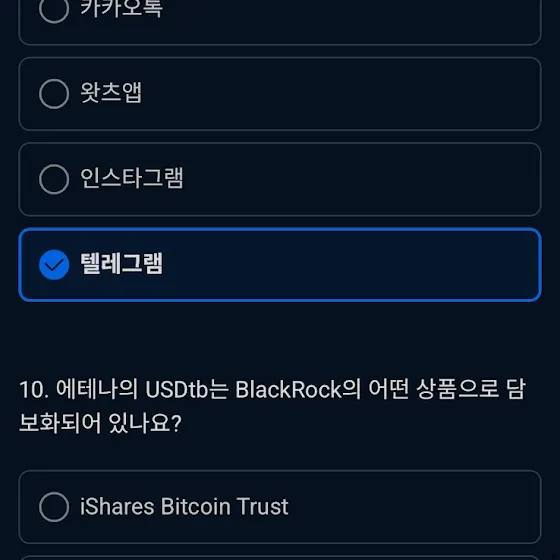
Task: Click the partially visible option below iShares
Action: [280, 558]
